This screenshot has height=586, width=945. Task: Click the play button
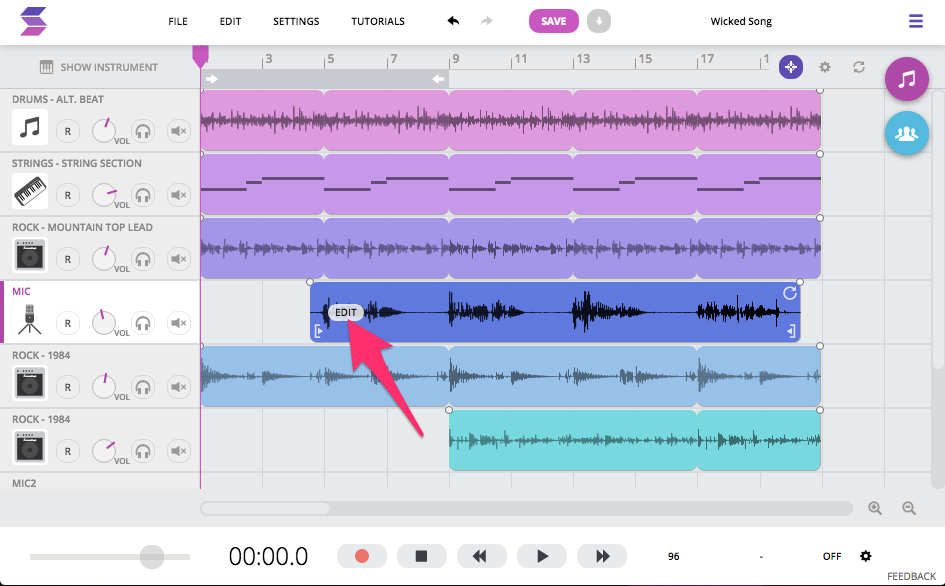click(x=542, y=556)
